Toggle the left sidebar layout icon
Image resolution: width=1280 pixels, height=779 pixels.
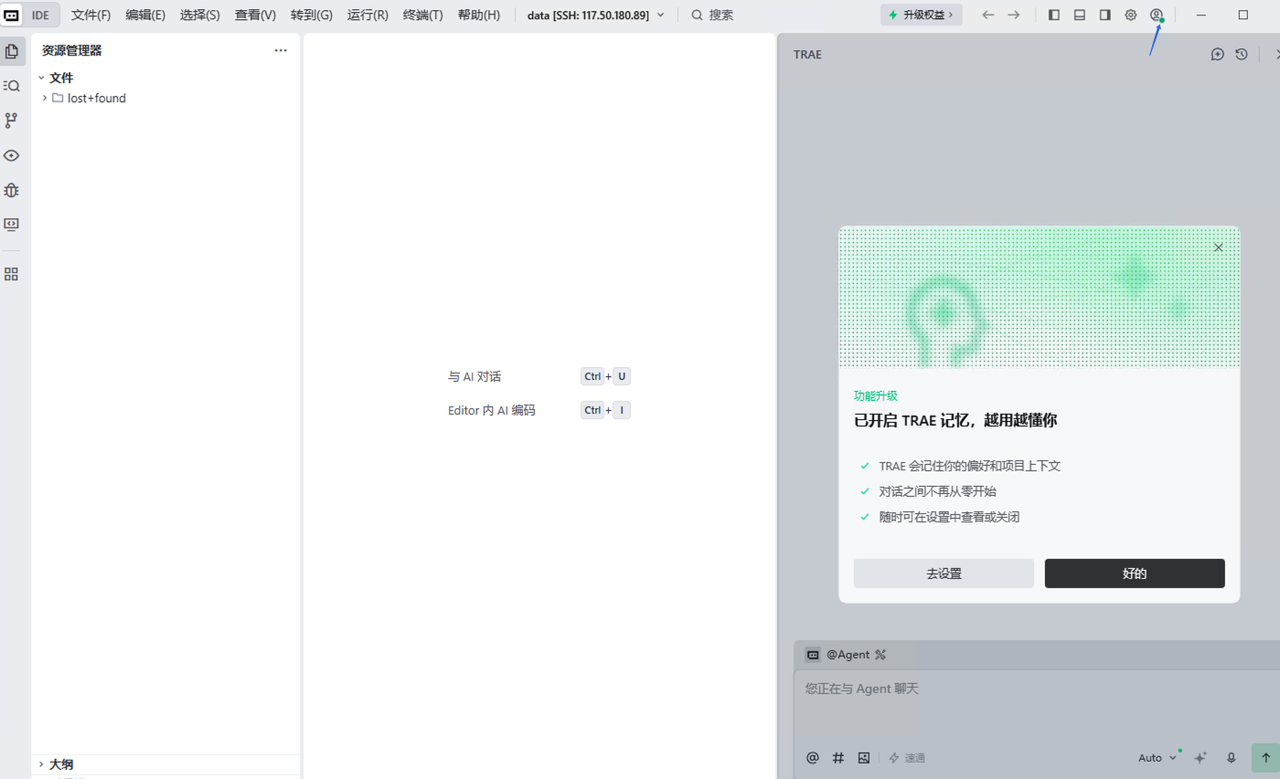(x=1054, y=15)
